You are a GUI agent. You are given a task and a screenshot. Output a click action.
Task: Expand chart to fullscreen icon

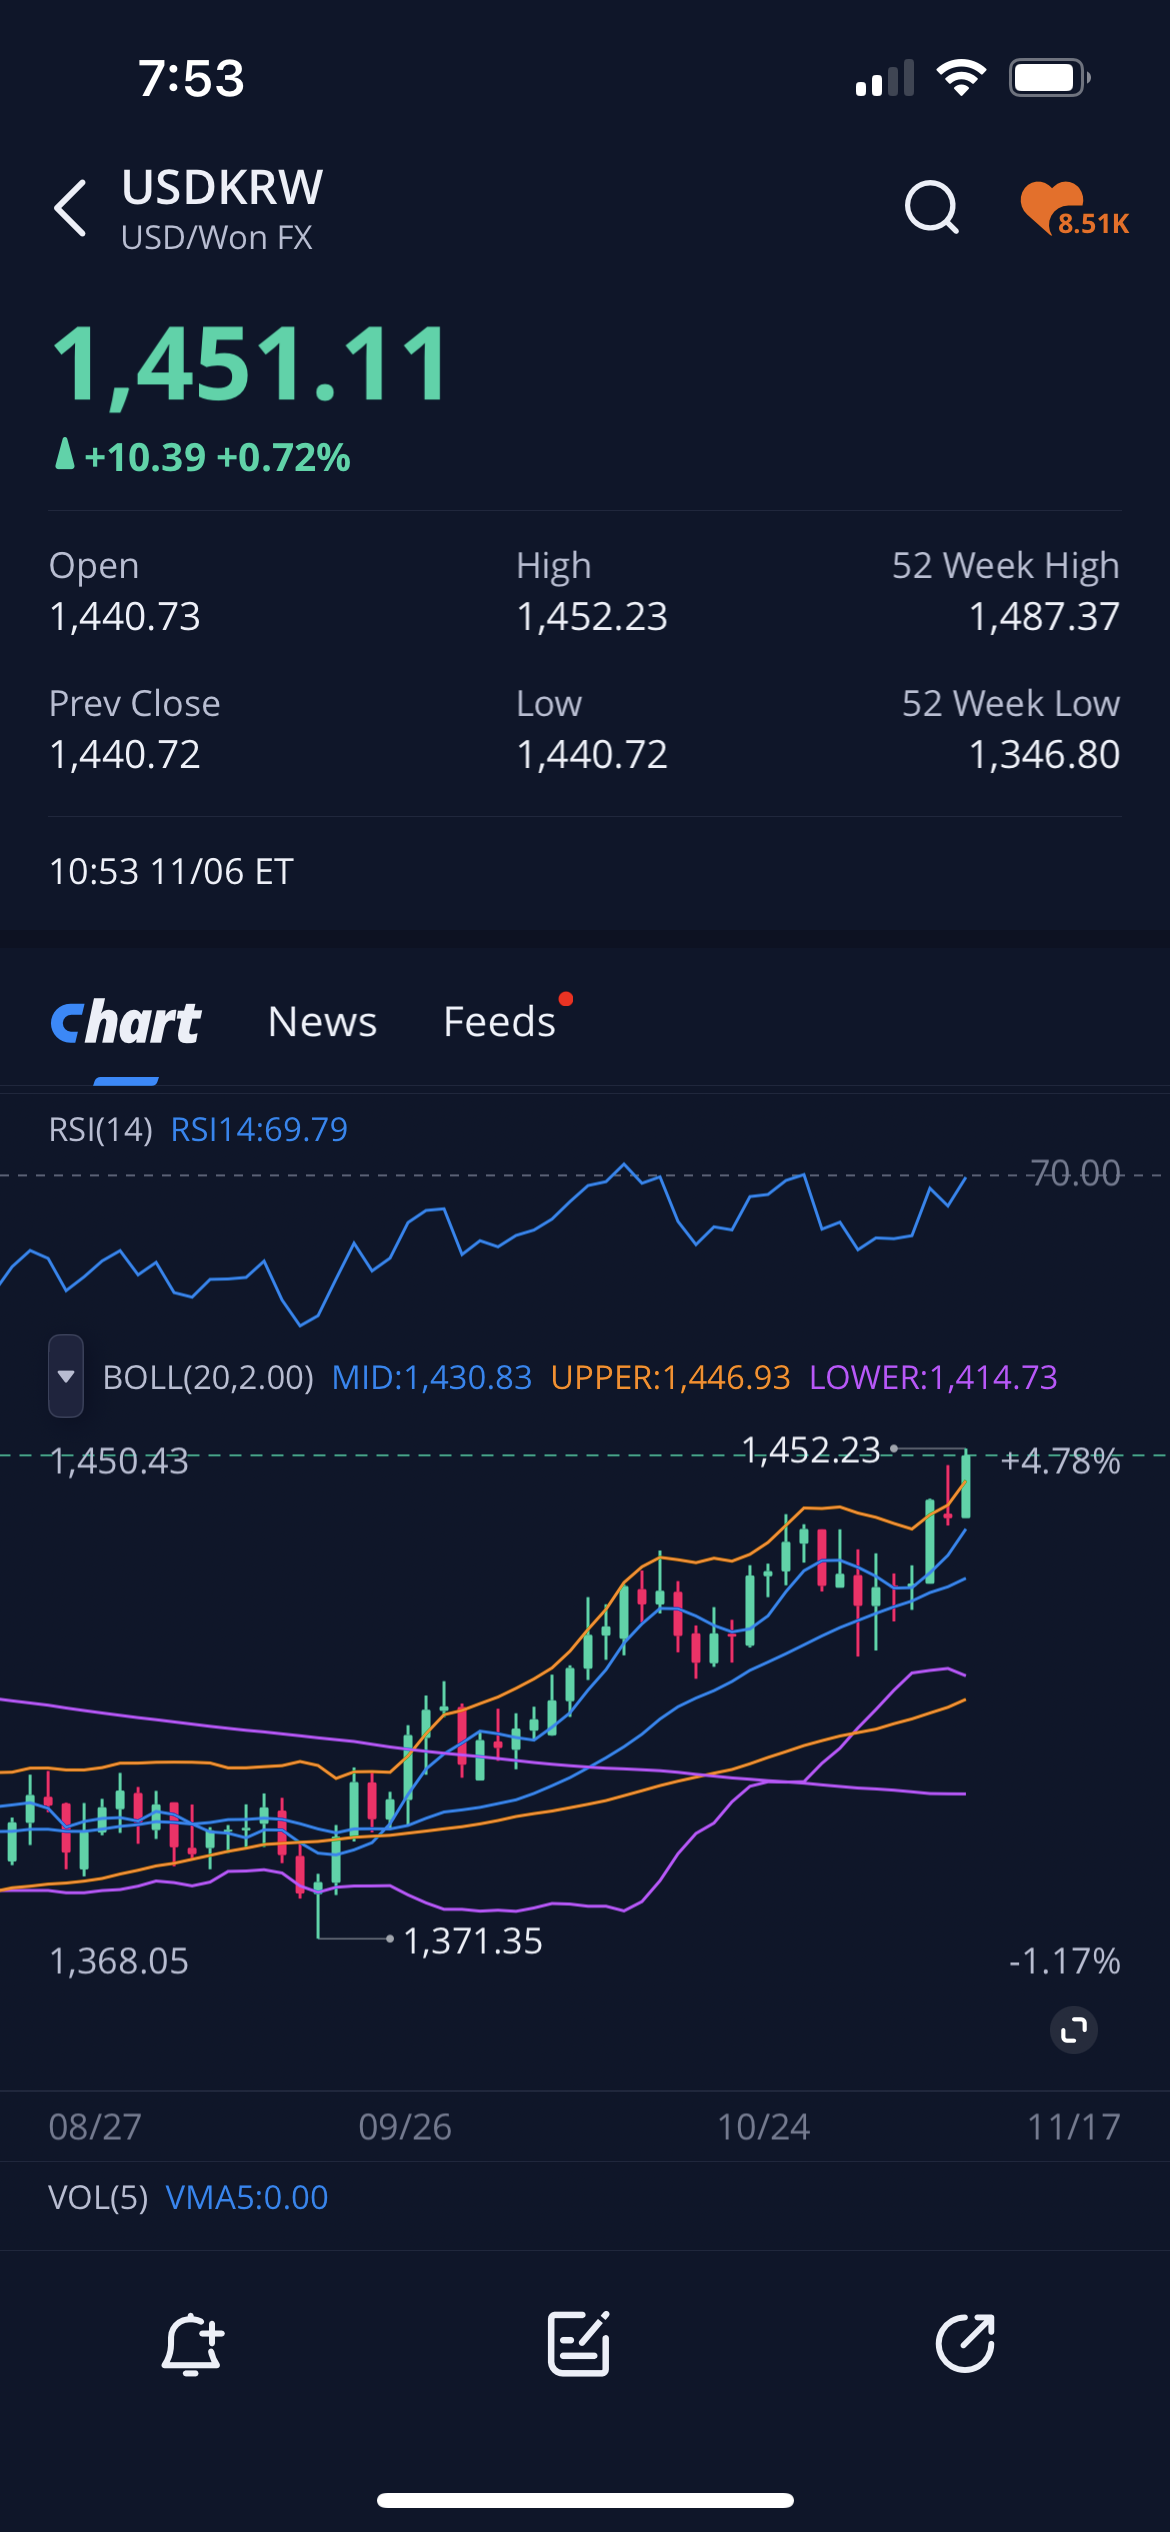point(1074,2030)
